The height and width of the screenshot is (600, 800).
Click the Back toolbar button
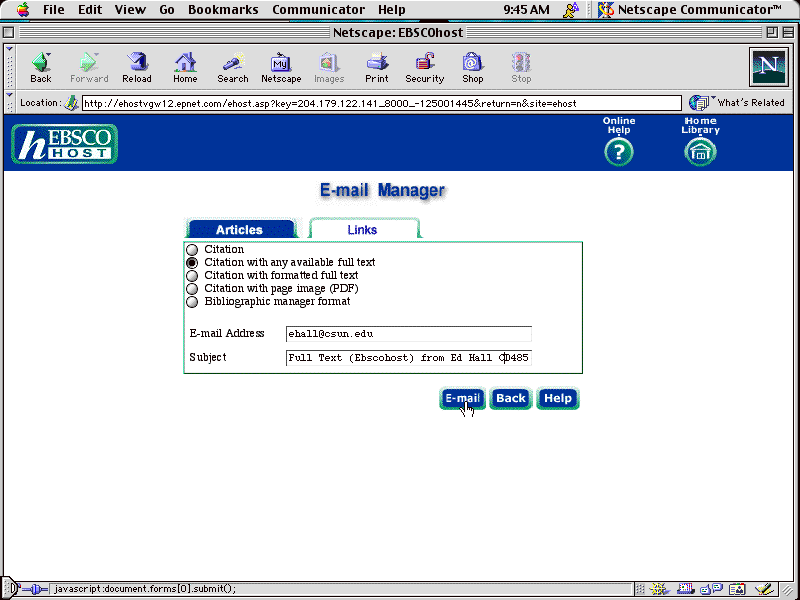[41, 68]
